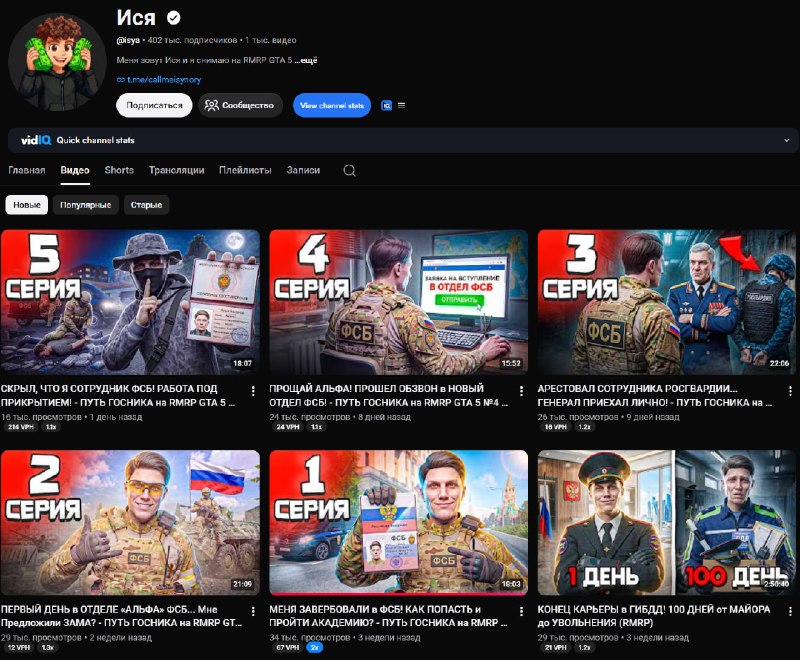Switch to the Записи tab
The image size is (800, 660).
303,170
